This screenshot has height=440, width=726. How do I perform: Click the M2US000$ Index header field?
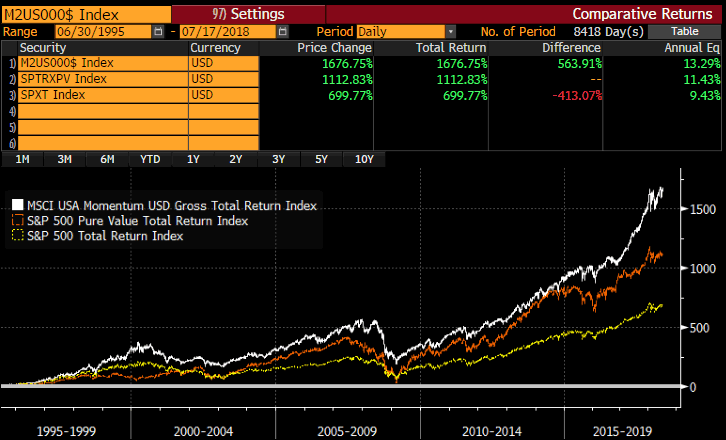coord(86,14)
